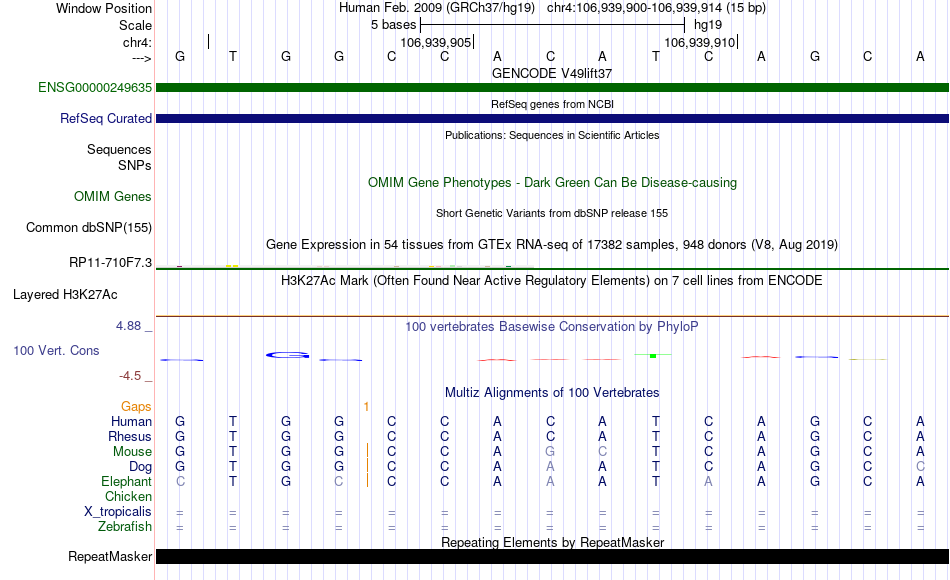Click the Chicken species row label

128,496
